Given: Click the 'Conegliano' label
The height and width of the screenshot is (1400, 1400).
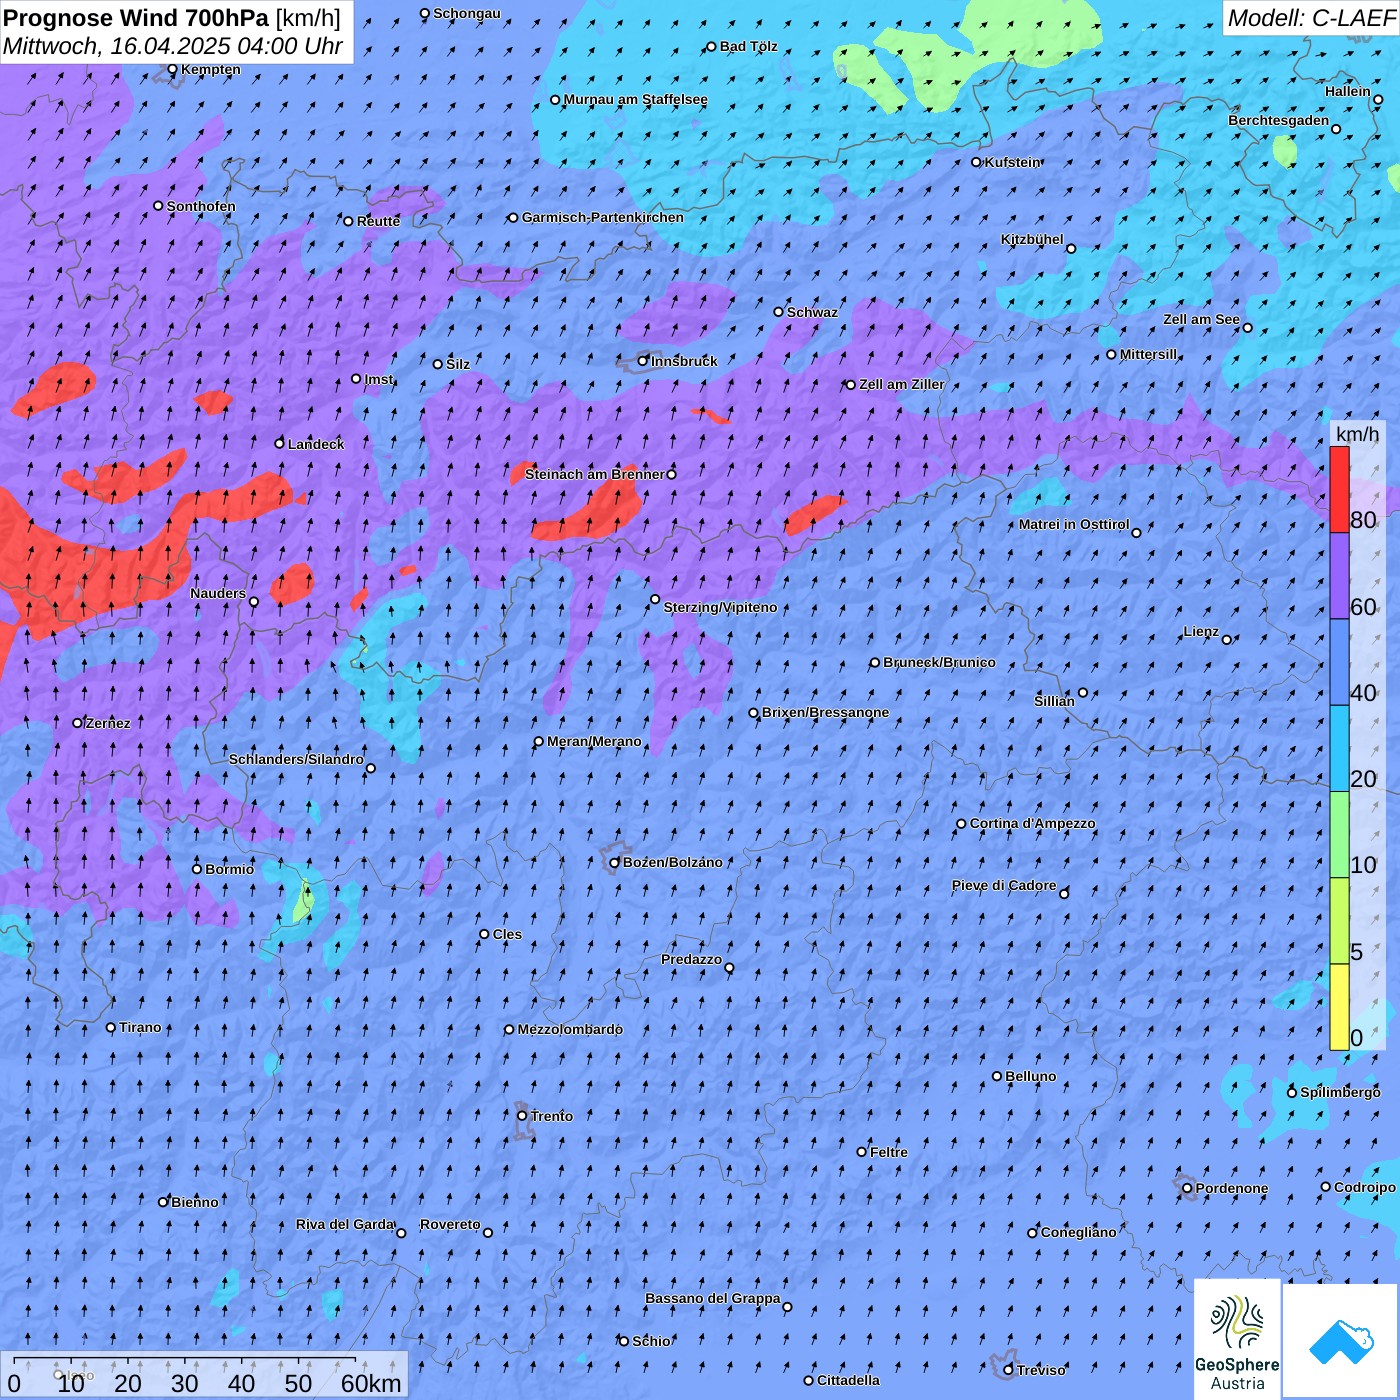Looking at the screenshot, I should 1078,1232.
